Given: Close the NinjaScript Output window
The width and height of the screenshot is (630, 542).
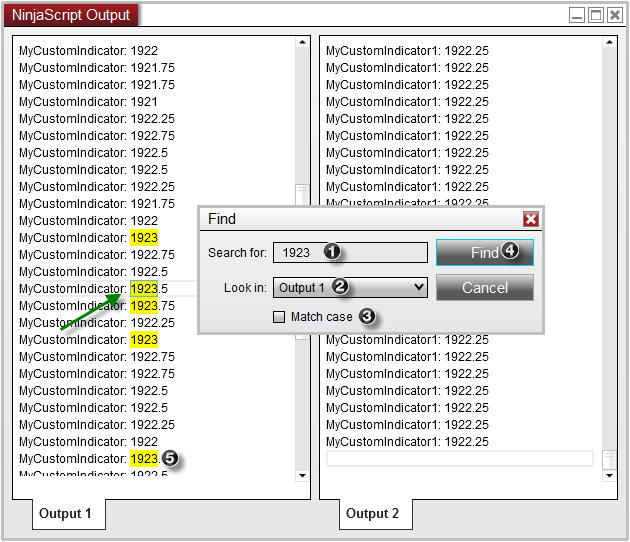Looking at the screenshot, I should [x=614, y=15].
